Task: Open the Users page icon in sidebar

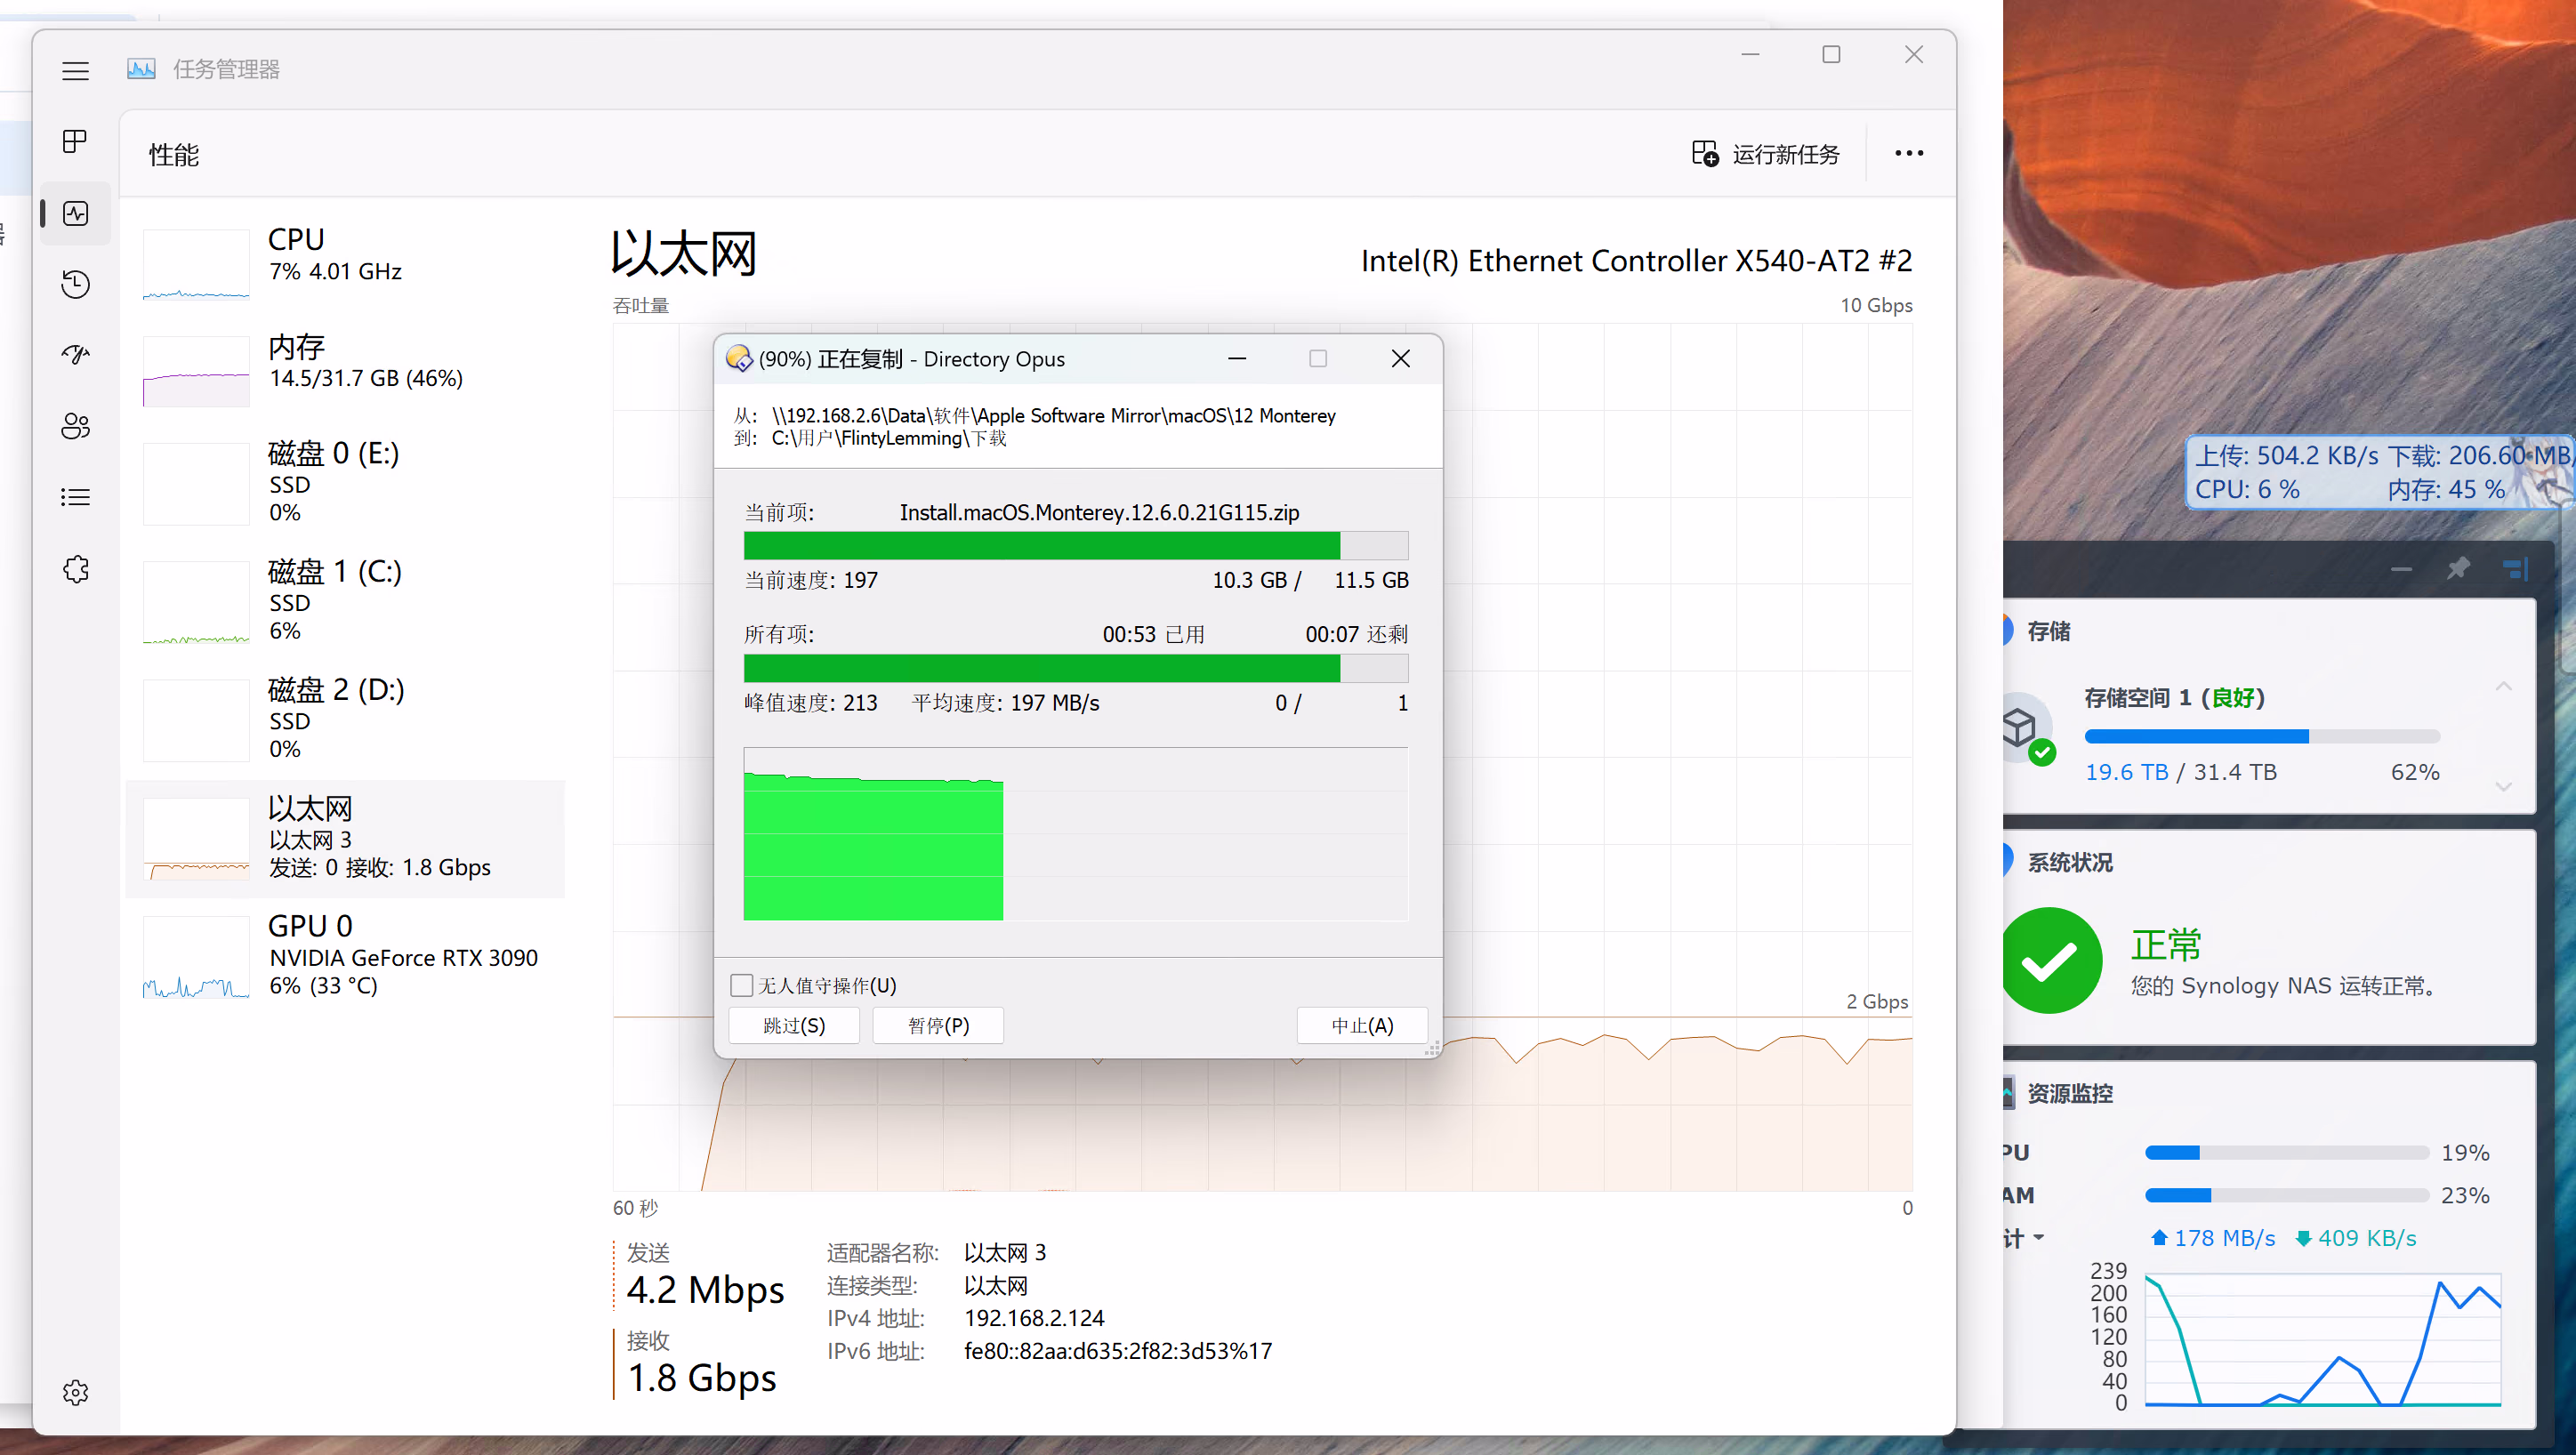Action: point(75,426)
